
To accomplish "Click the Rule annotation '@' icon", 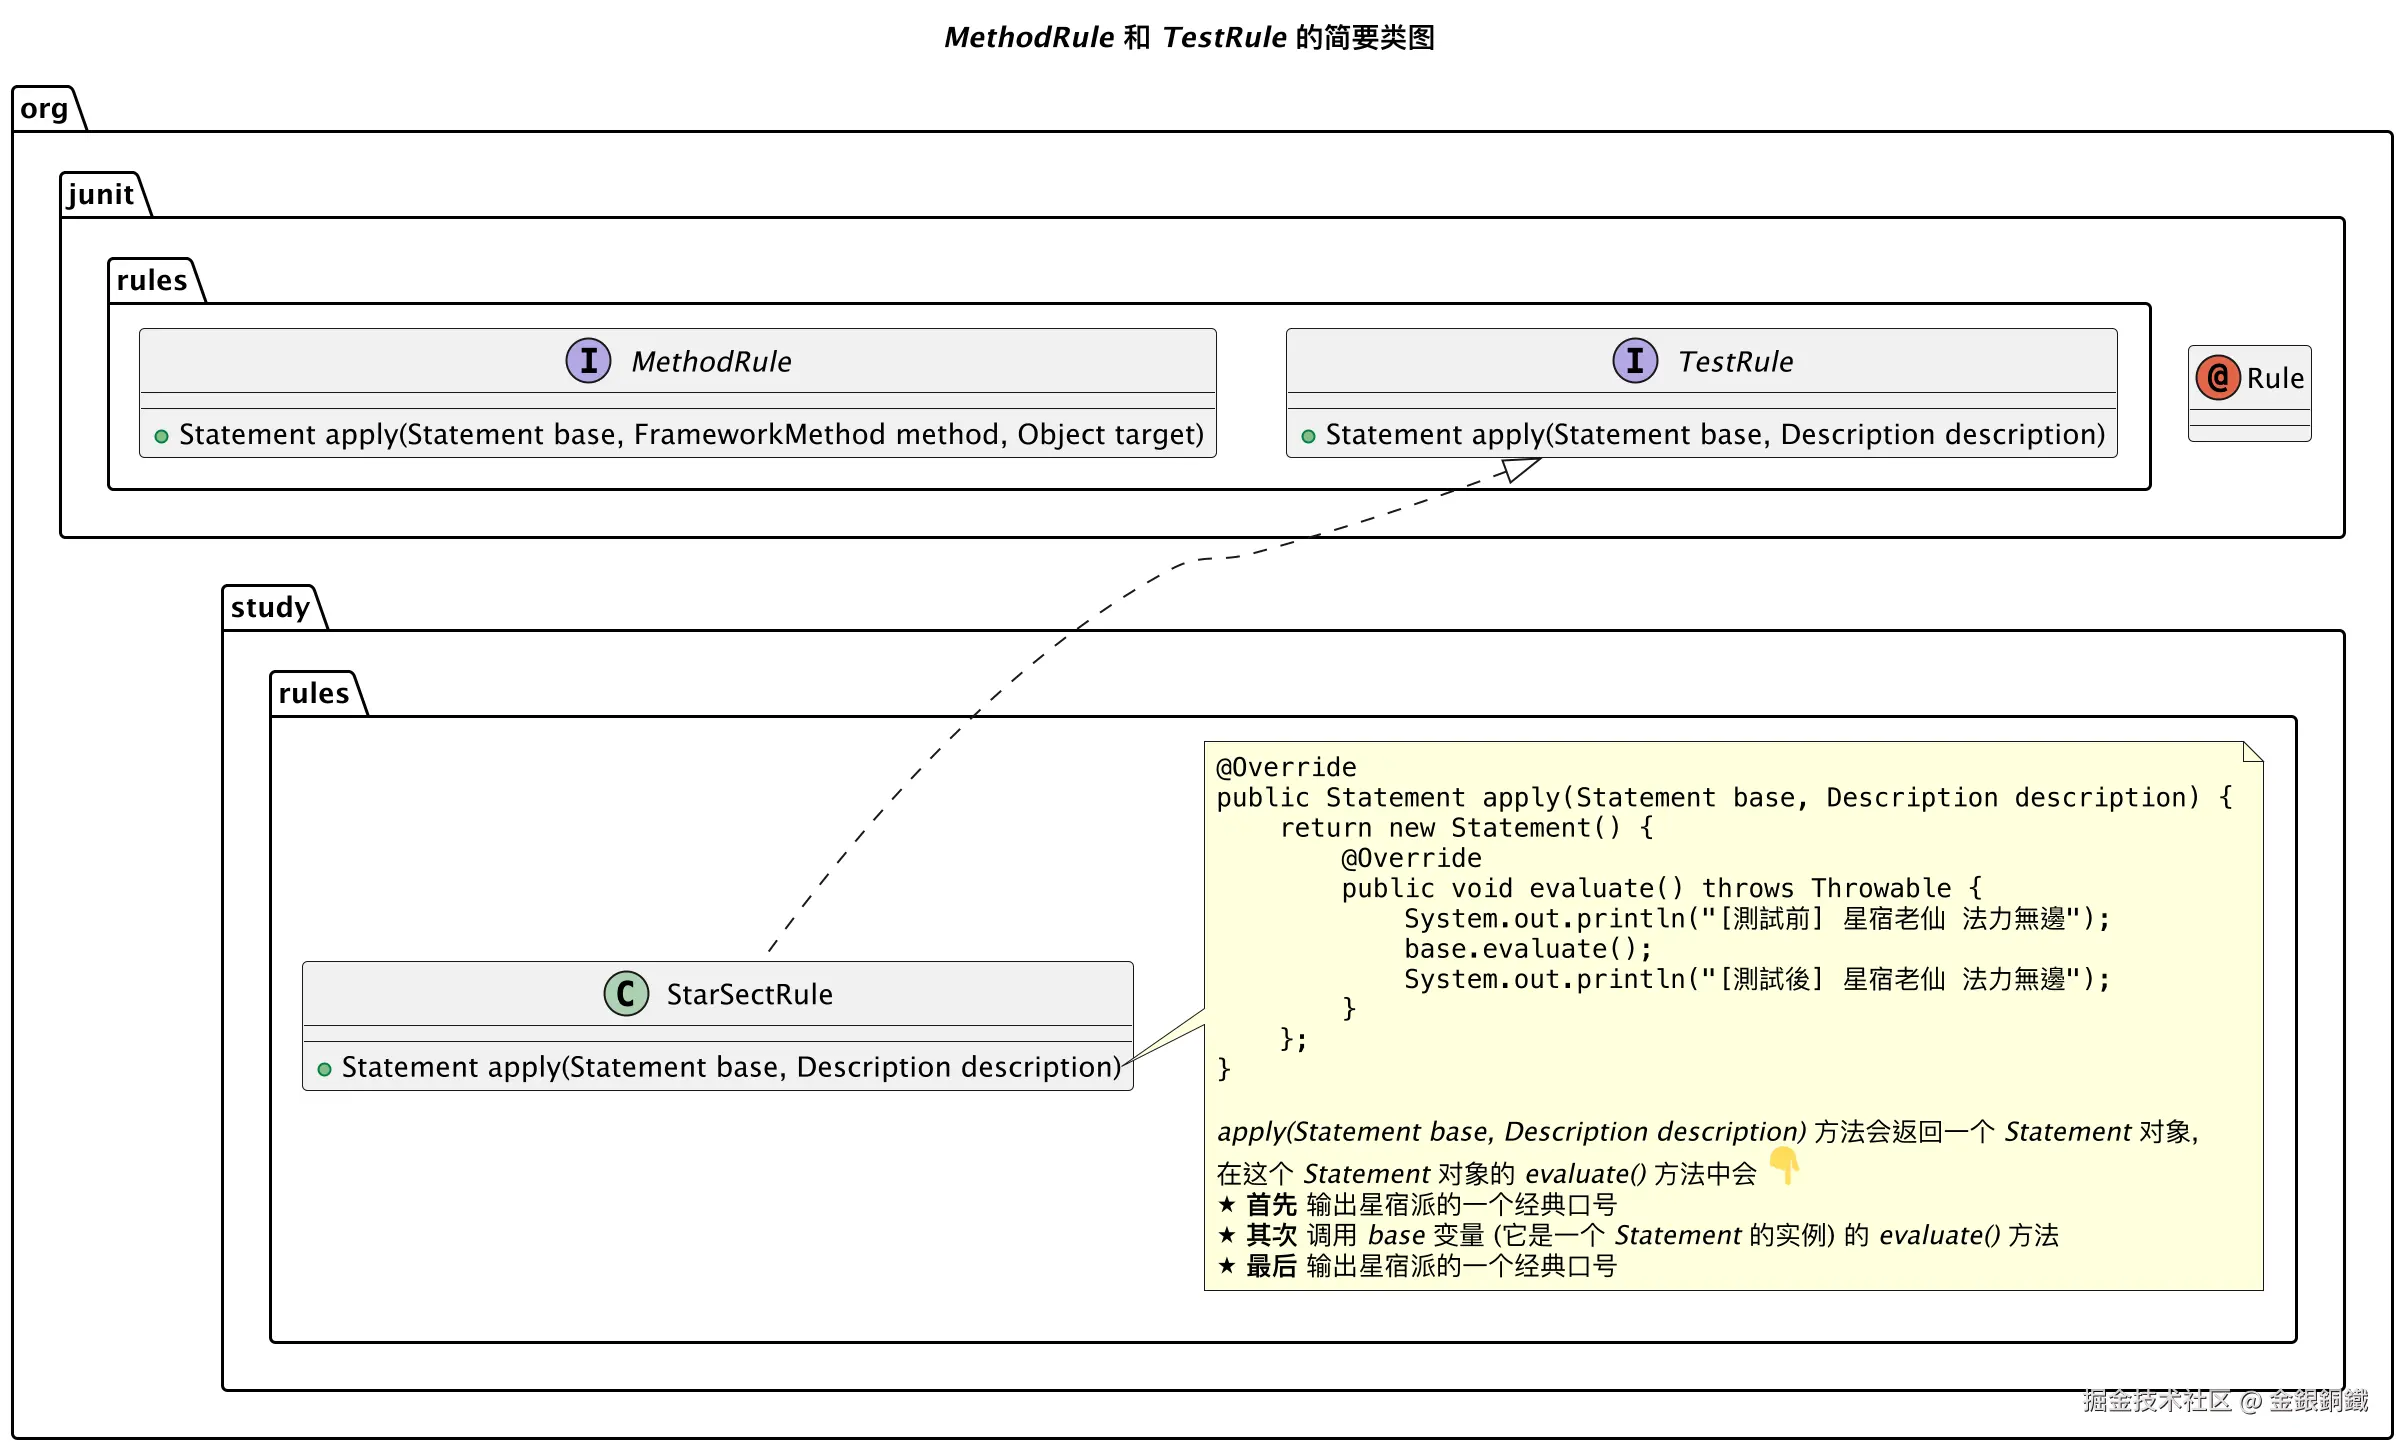I will [x=2218, y=378].
